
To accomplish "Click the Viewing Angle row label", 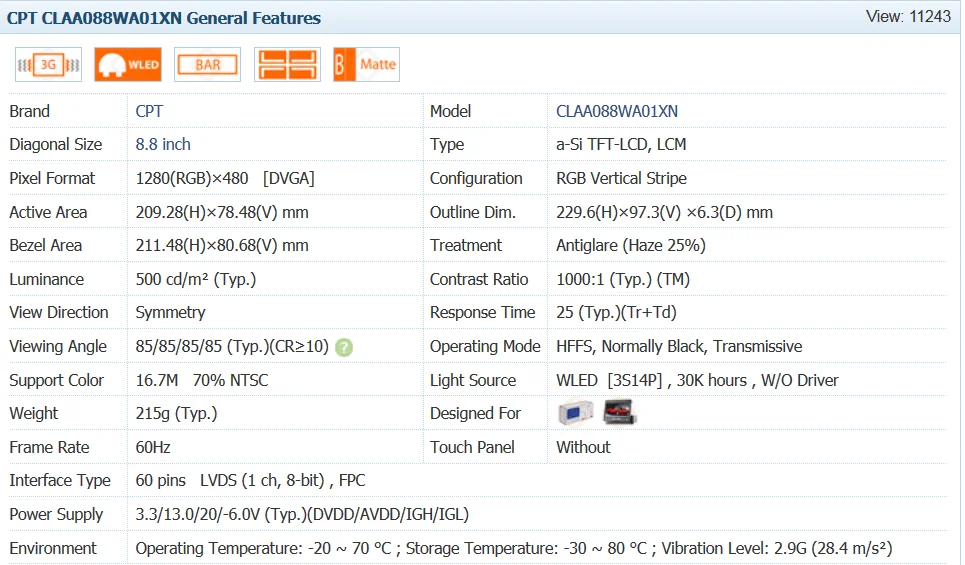I will [58, 347].
